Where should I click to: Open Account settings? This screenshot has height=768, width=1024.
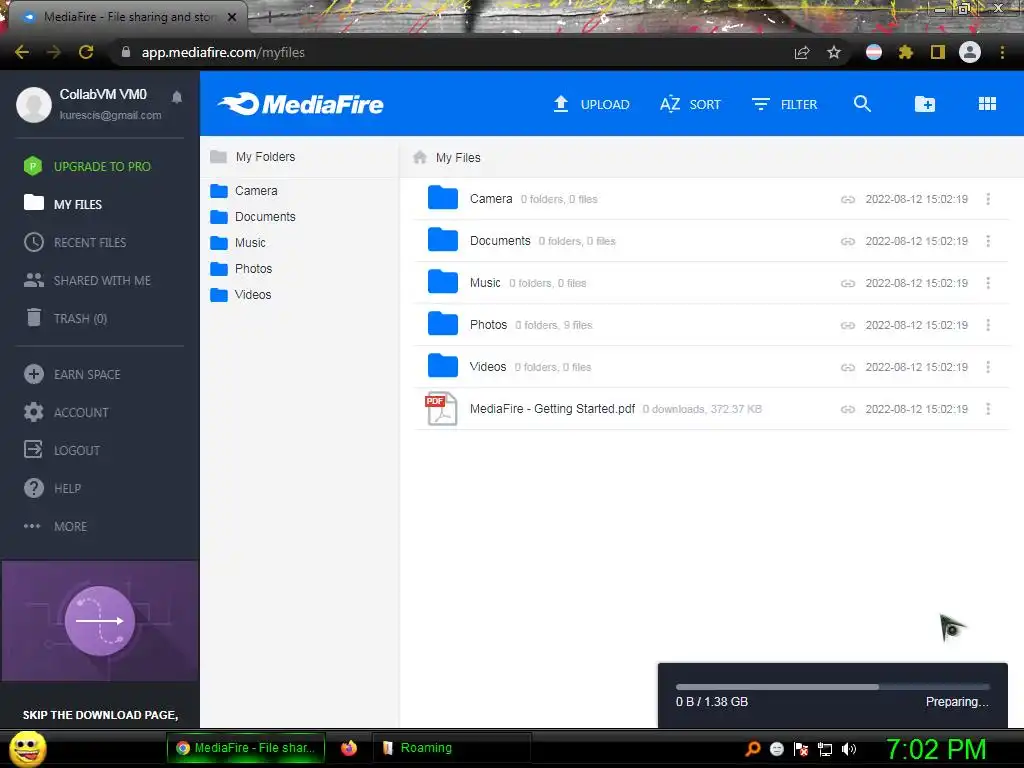pos(66,412)
